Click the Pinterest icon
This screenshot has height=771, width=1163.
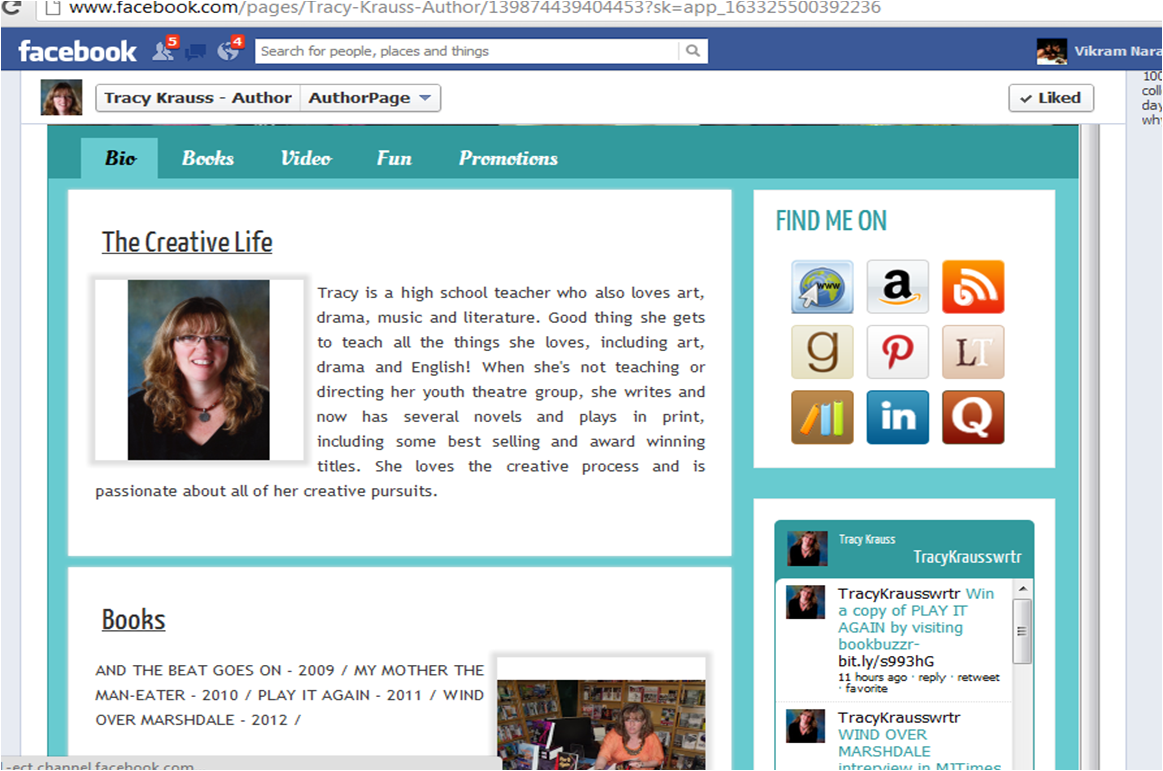coord(897,352)
